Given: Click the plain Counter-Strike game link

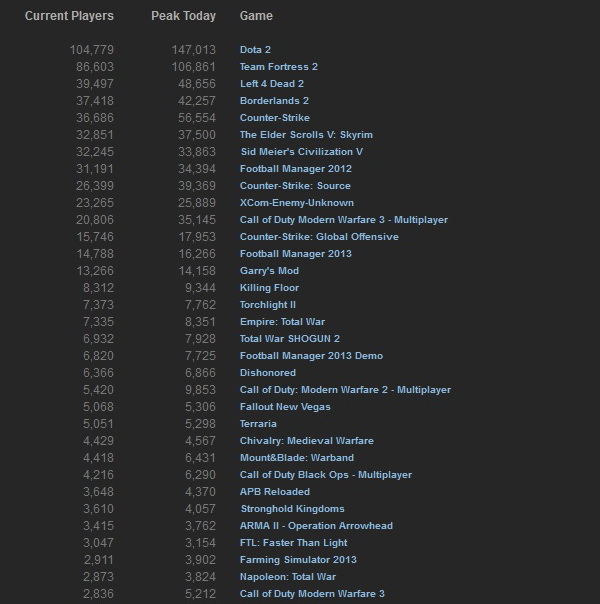Looking at the screenshot, I should tap(275, 117).
